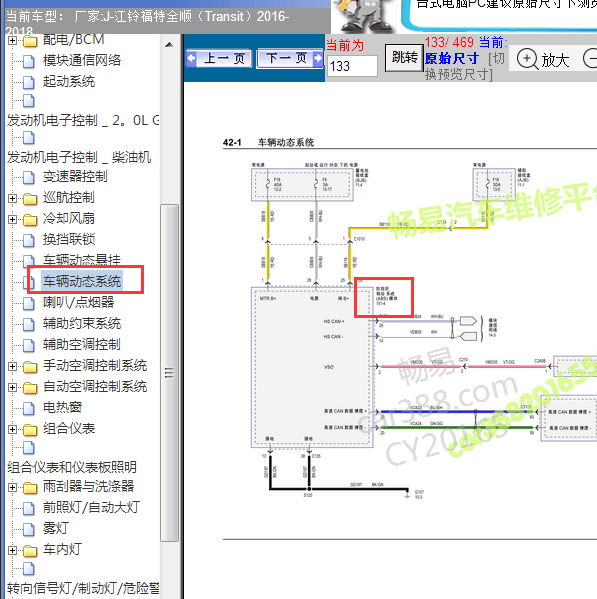Open the 换挡联锁 page
Viewport: 597px width, 599px height.
click(x=69, y=240)
